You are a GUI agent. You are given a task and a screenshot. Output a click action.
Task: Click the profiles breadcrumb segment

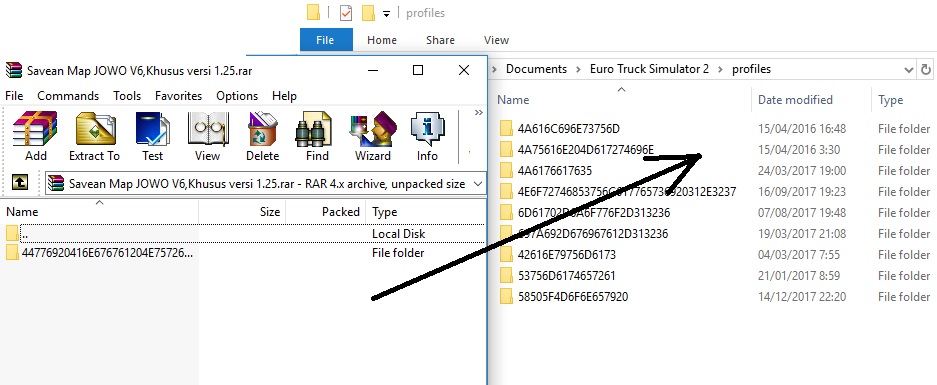tap(751, 69)
